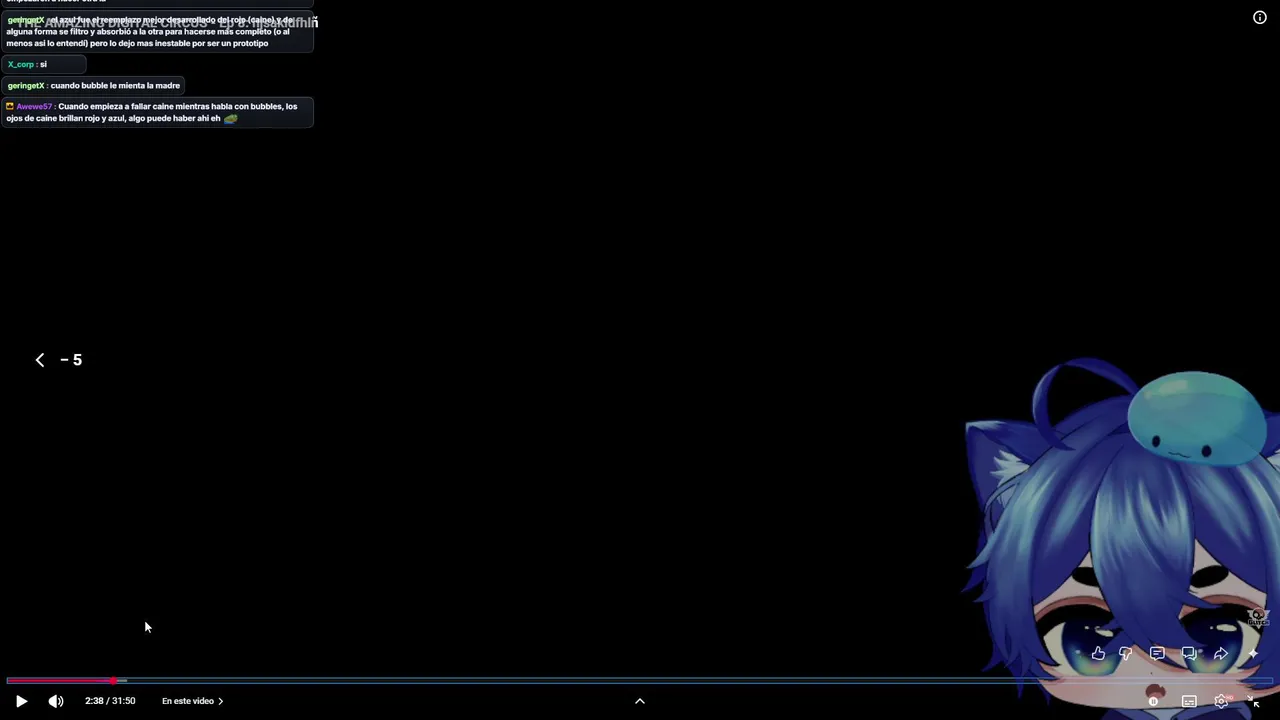Play the paused video
Screen dimensions: 1280x720
pos(21,701)
